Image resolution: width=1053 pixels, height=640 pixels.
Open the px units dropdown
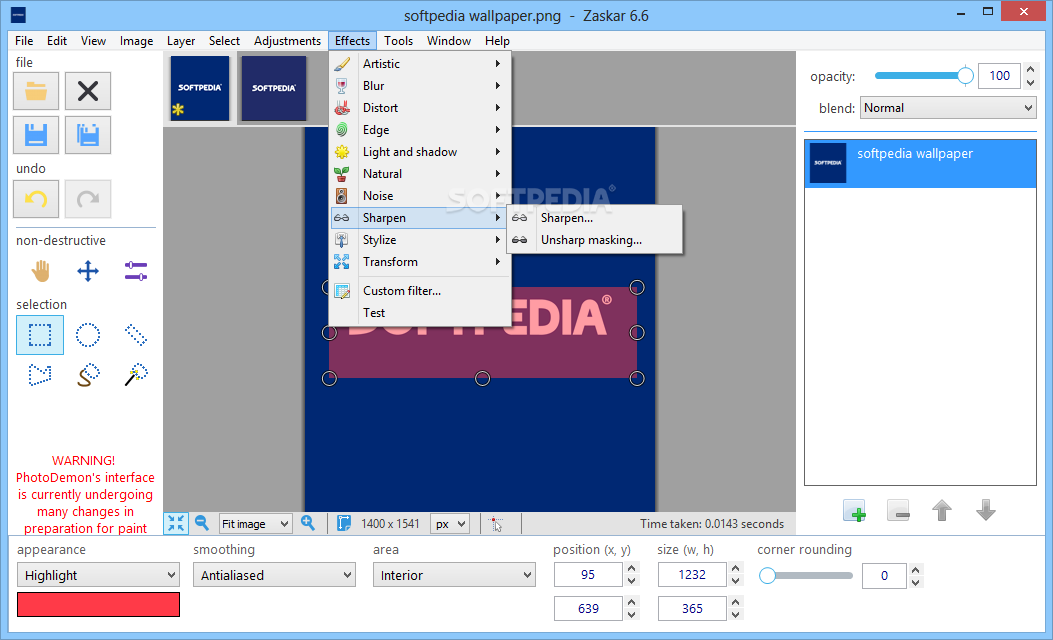click(449, 524)
